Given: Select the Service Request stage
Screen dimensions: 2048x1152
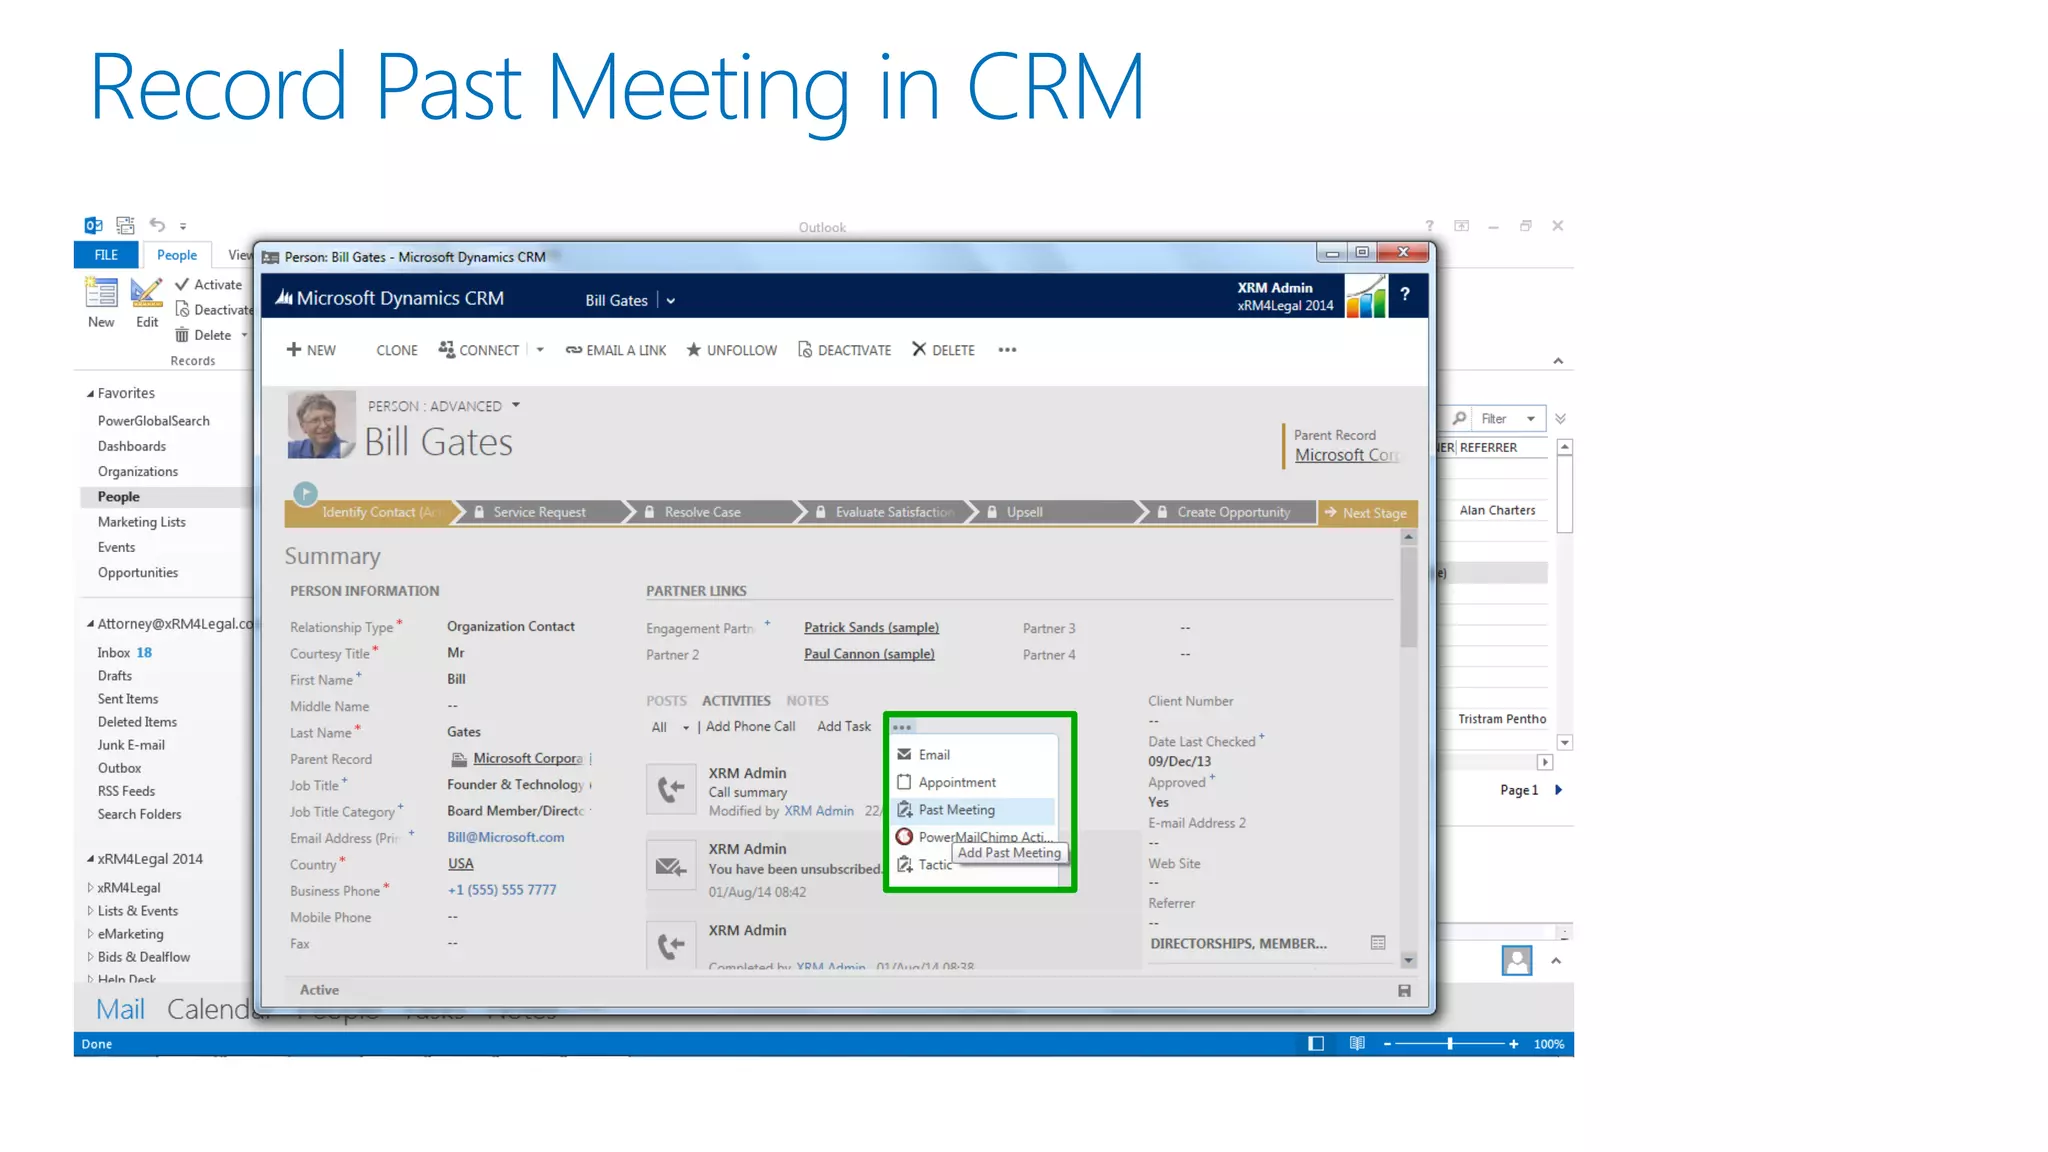Looking at the screenshot, I should (x=539, y=512).
